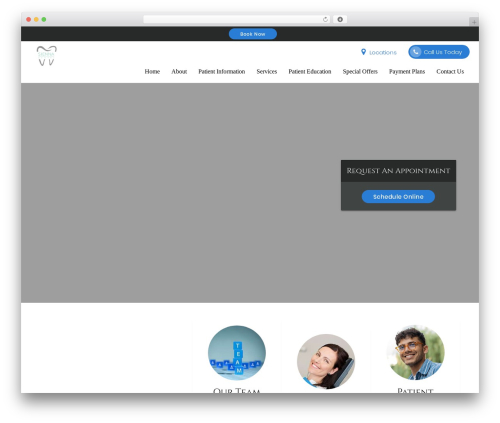Click the browser reload icon
This screenshot has height=423, width=500.
325,19
